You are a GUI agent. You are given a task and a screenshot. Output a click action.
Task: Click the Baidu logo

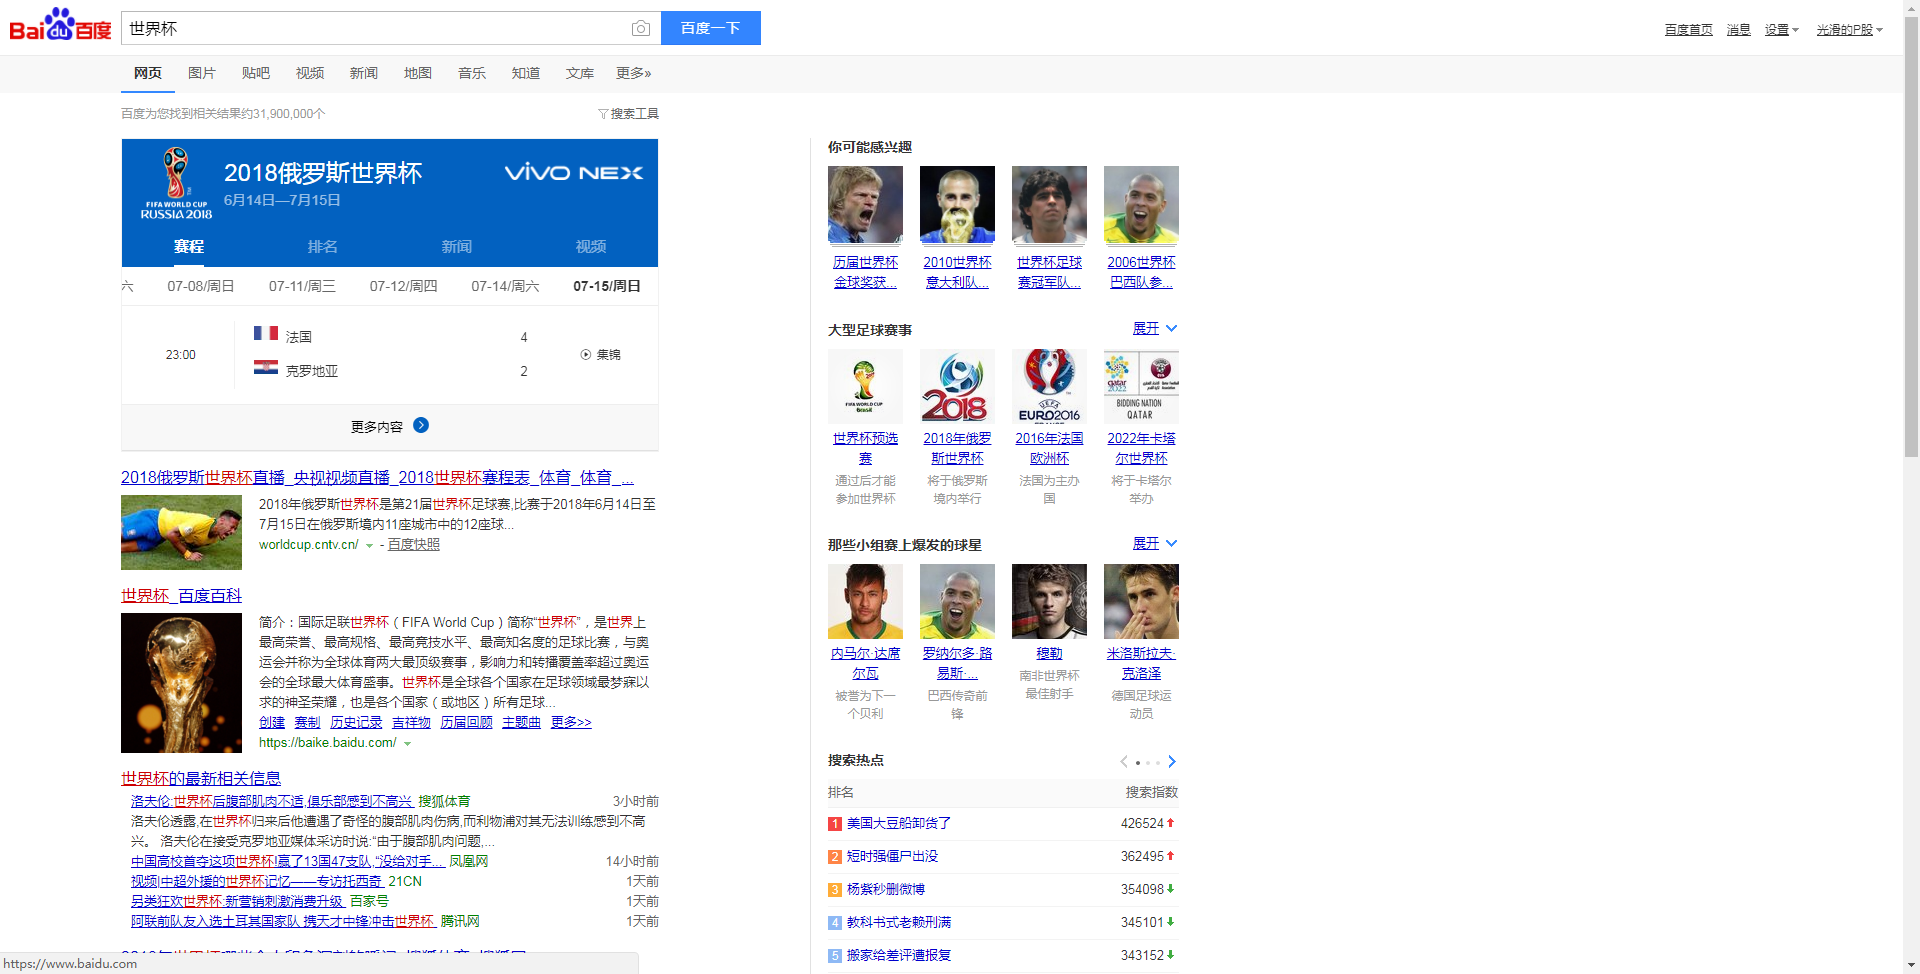[60, 26]
